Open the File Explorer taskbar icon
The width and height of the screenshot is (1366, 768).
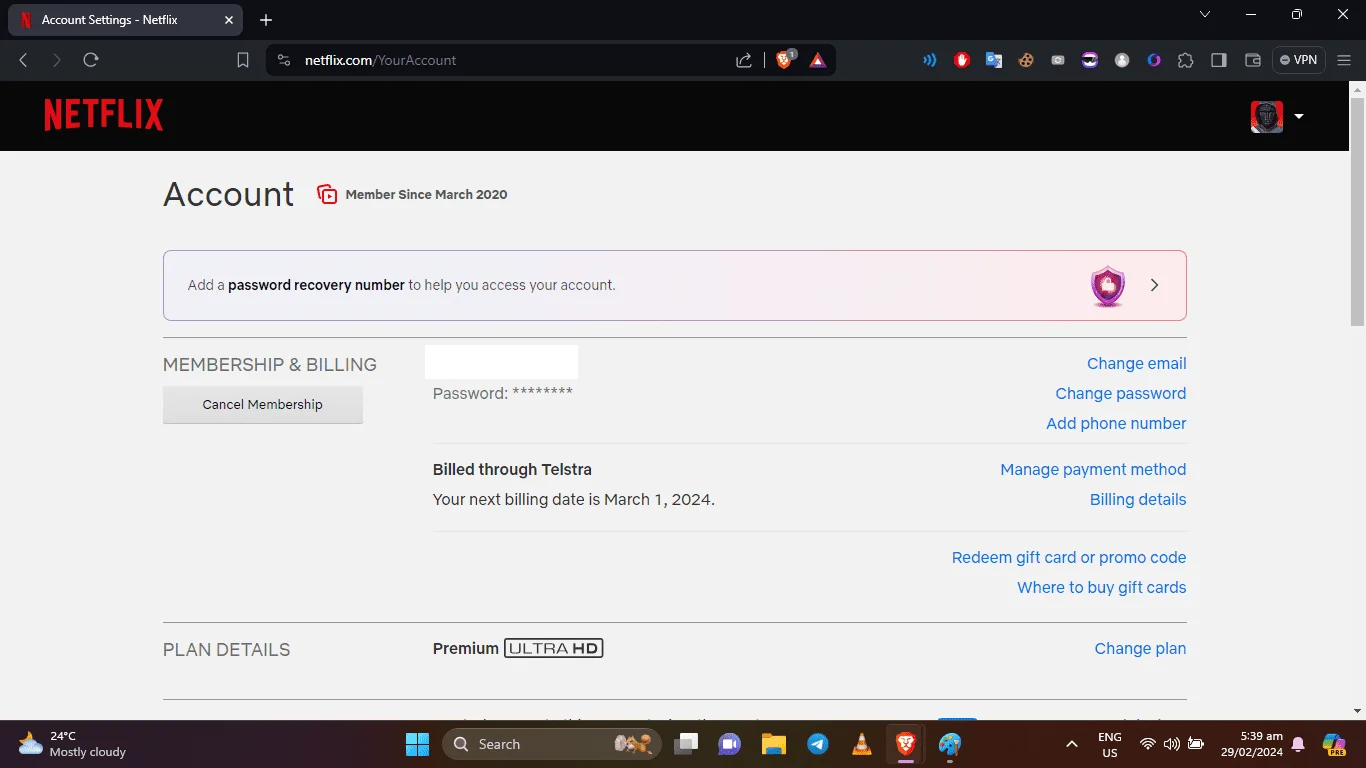coord(774,744)
